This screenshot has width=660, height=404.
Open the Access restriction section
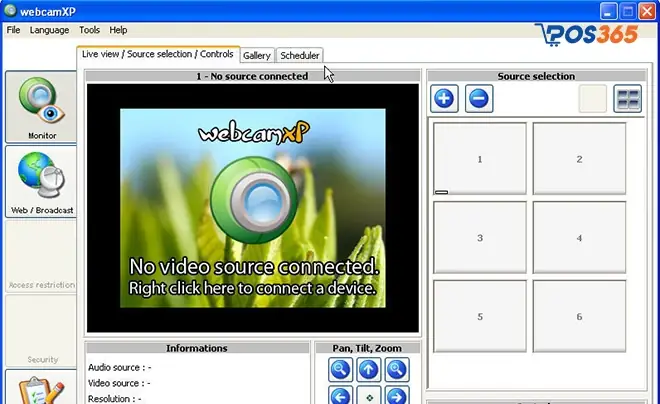(41, 256)
